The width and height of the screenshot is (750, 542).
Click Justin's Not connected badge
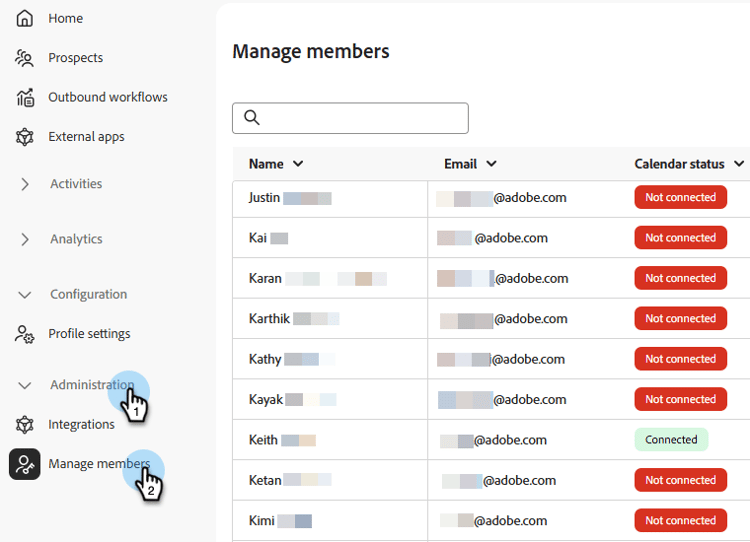click(x=681, y=197)
